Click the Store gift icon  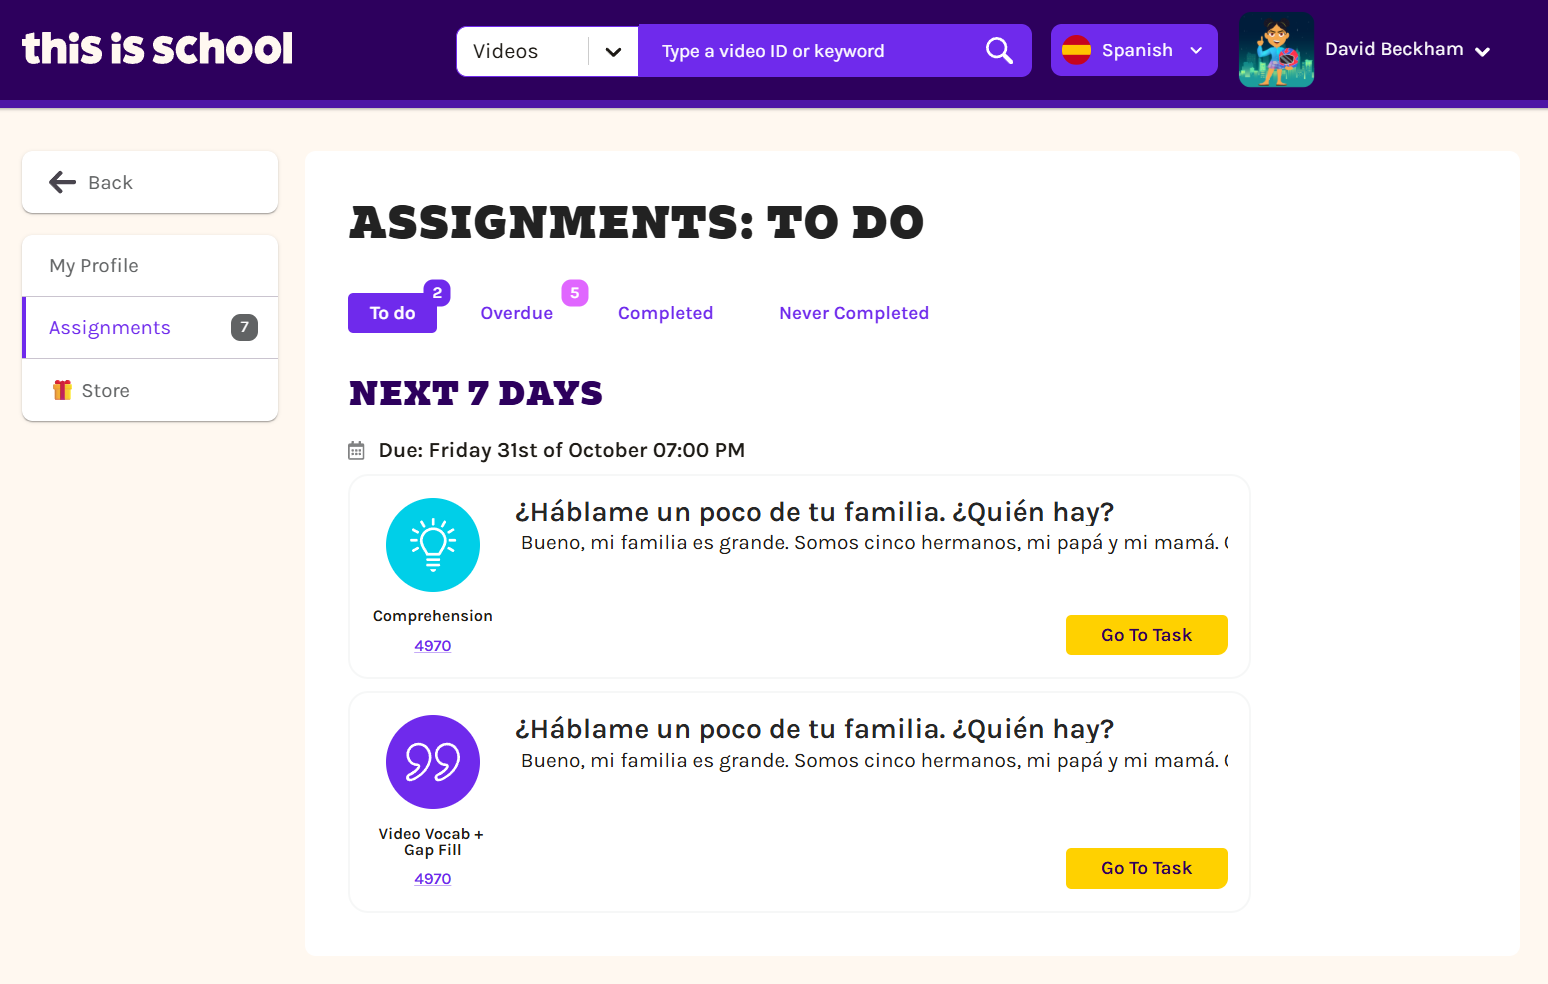(x=62, y=390)
